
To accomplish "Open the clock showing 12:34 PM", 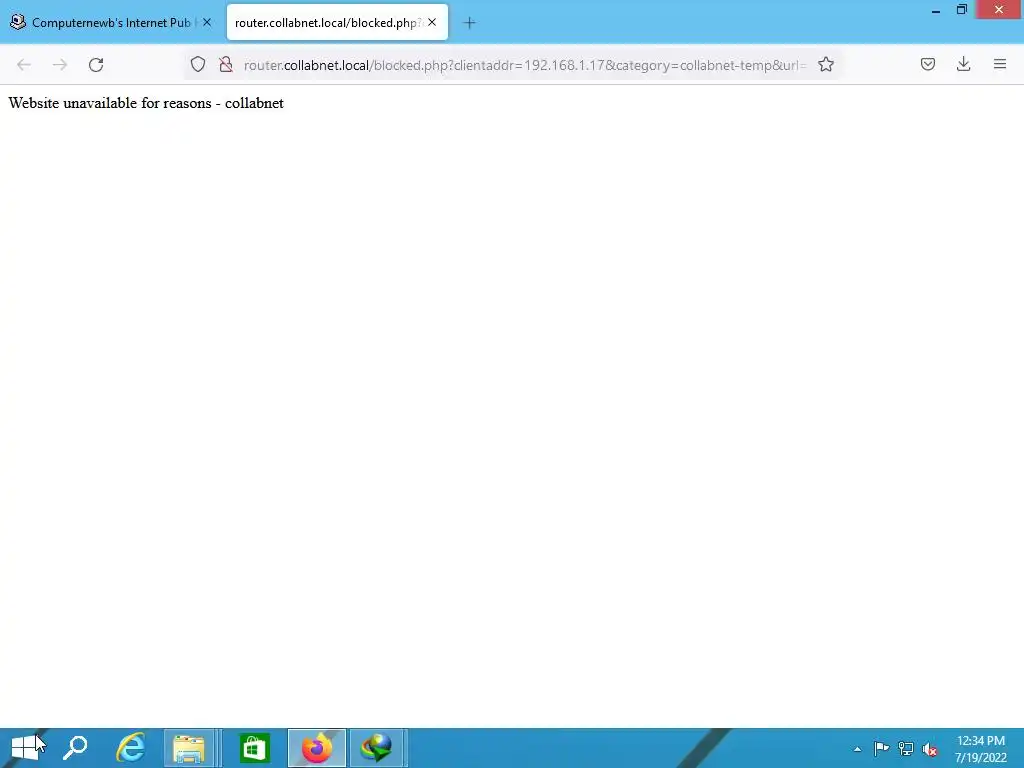I will pos(980,749).
